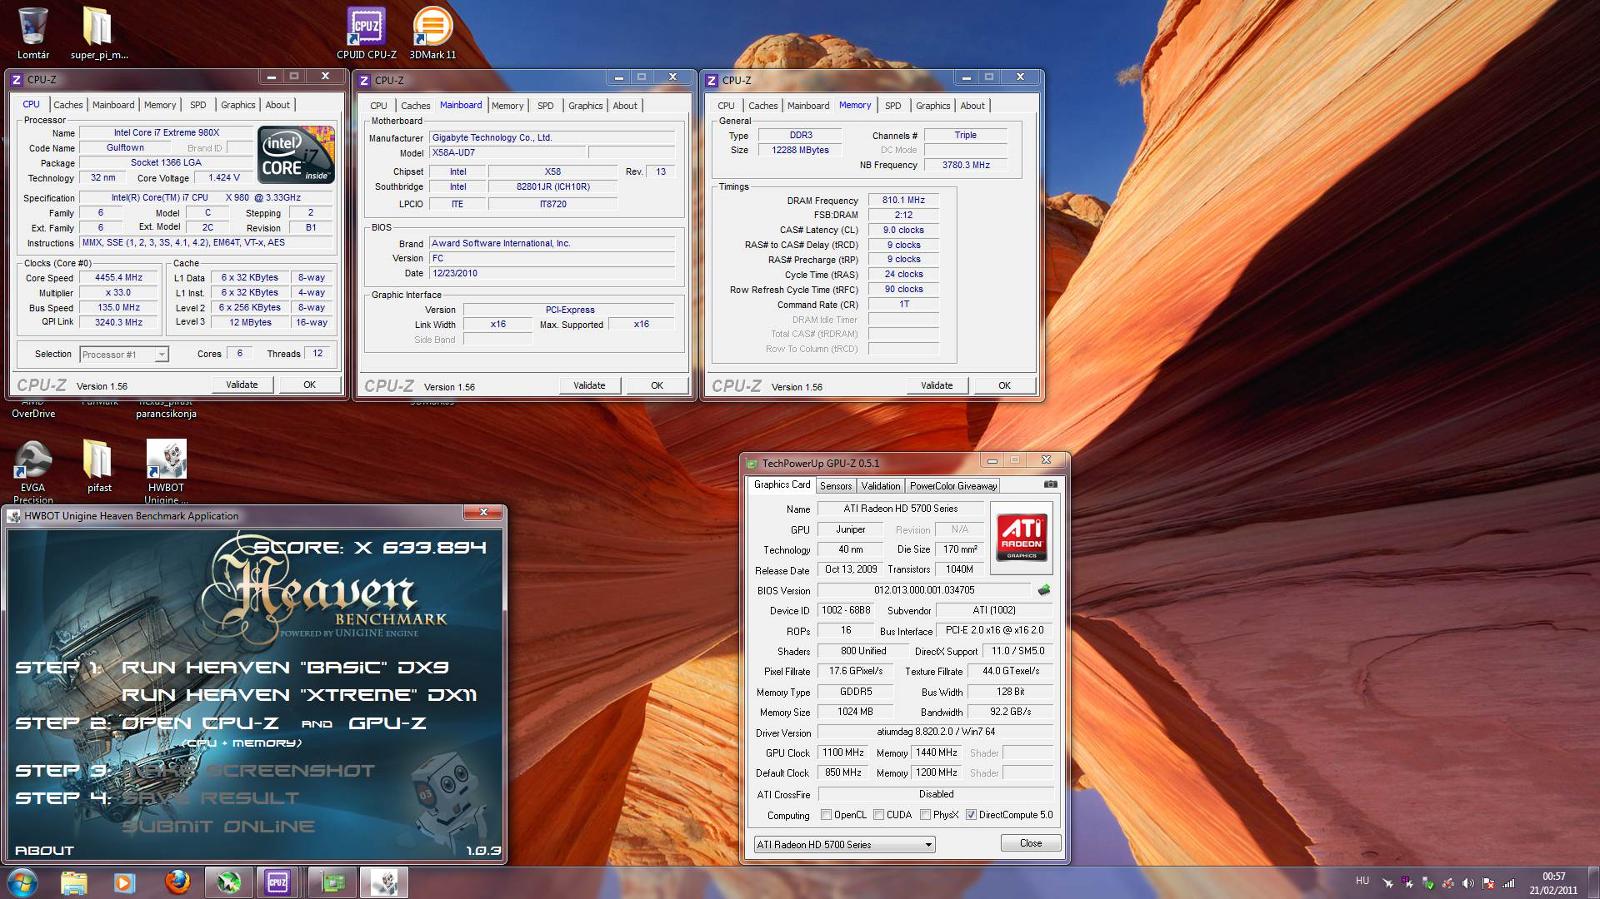Click the HU language indicator
Image resolution: width=1600 pixels, height=899 pixels.
[x=1362, y=881]
